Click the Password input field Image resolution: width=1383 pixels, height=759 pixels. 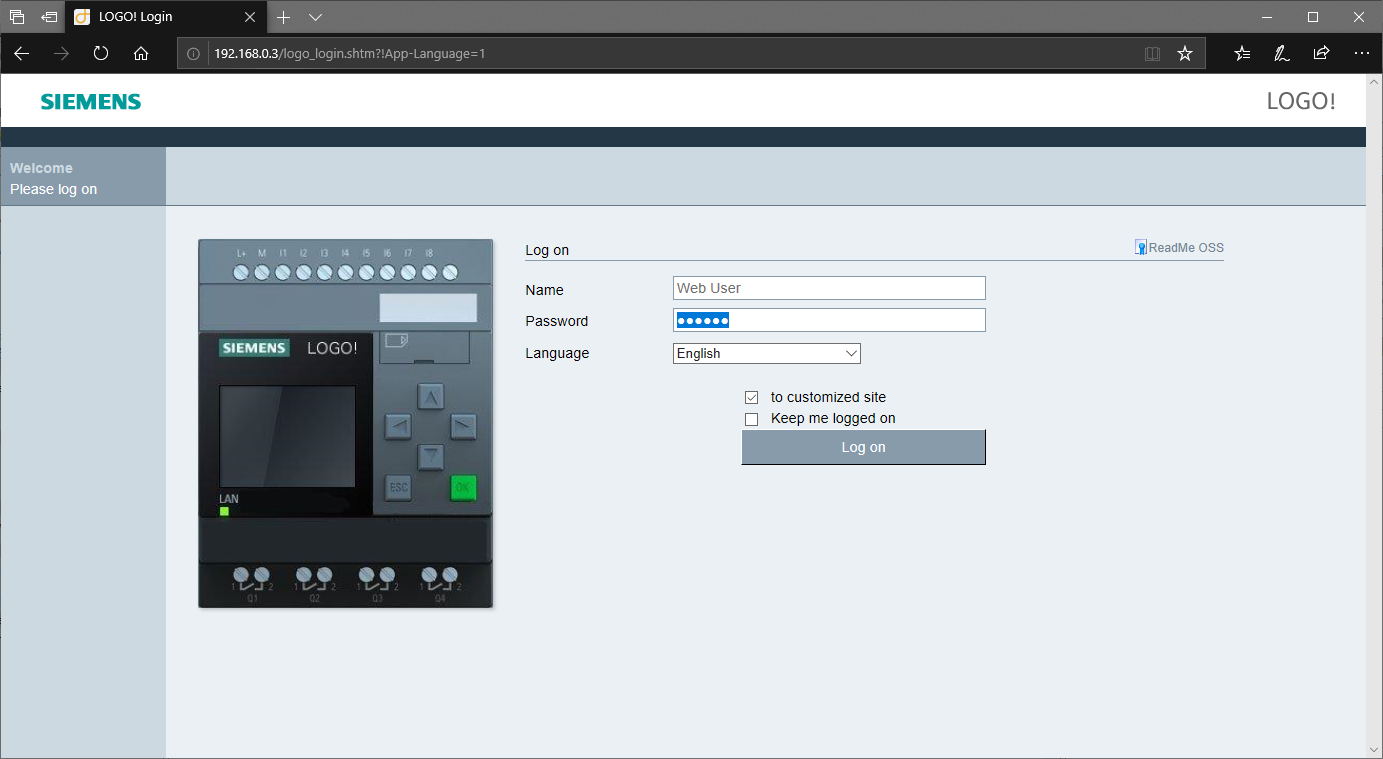[x=829, y=320]
